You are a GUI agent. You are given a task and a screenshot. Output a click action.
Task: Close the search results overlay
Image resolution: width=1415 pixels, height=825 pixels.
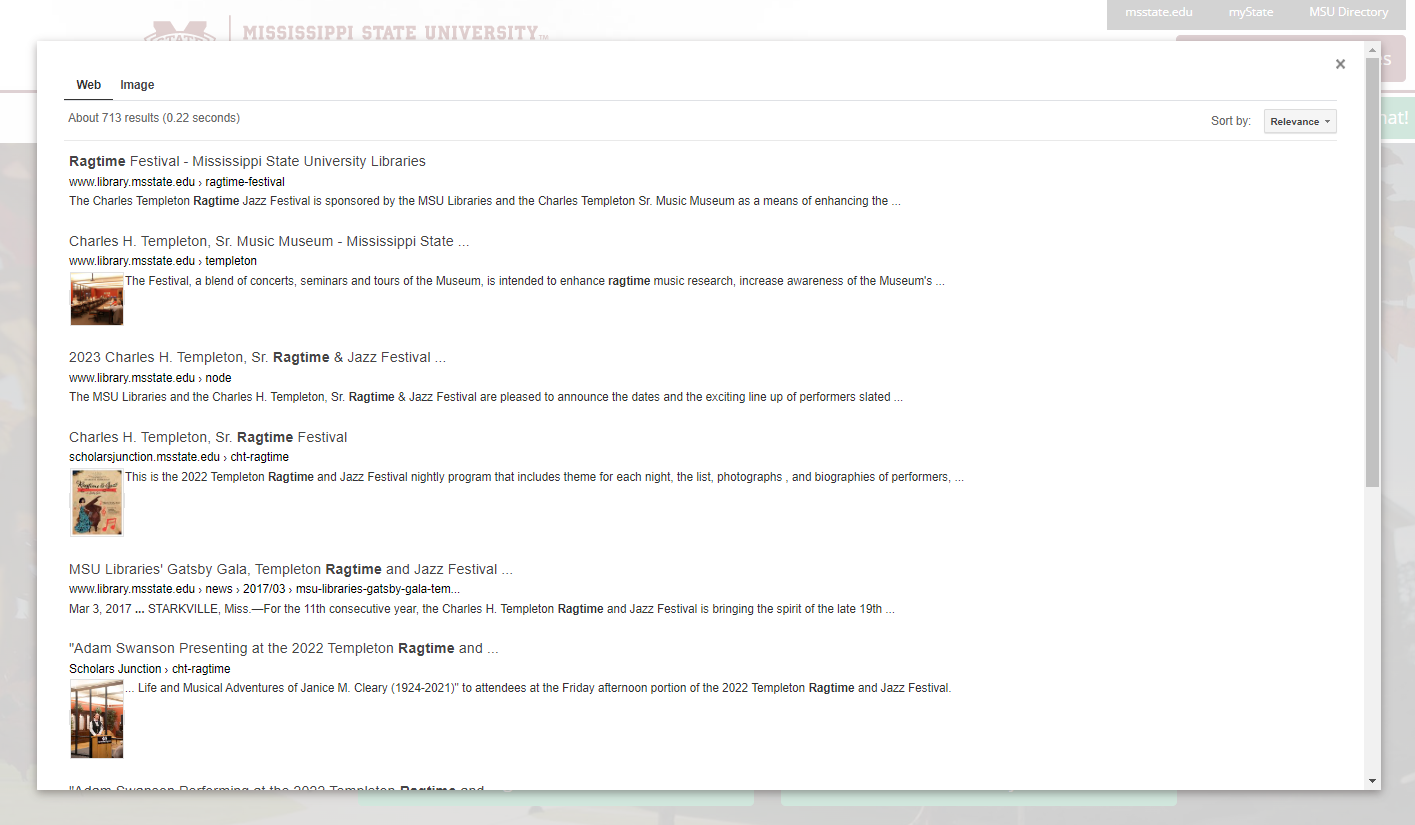pos(1340,64)
